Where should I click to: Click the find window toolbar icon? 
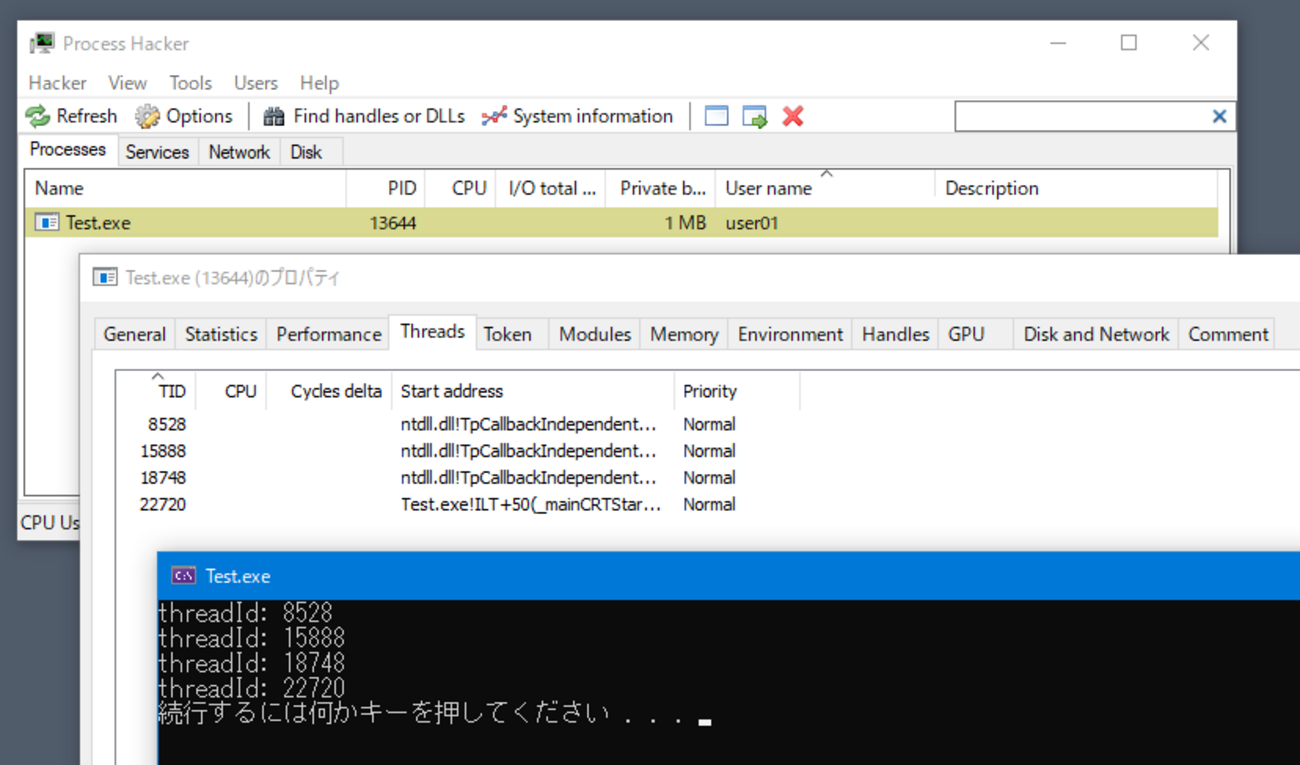tap(716, 116)
